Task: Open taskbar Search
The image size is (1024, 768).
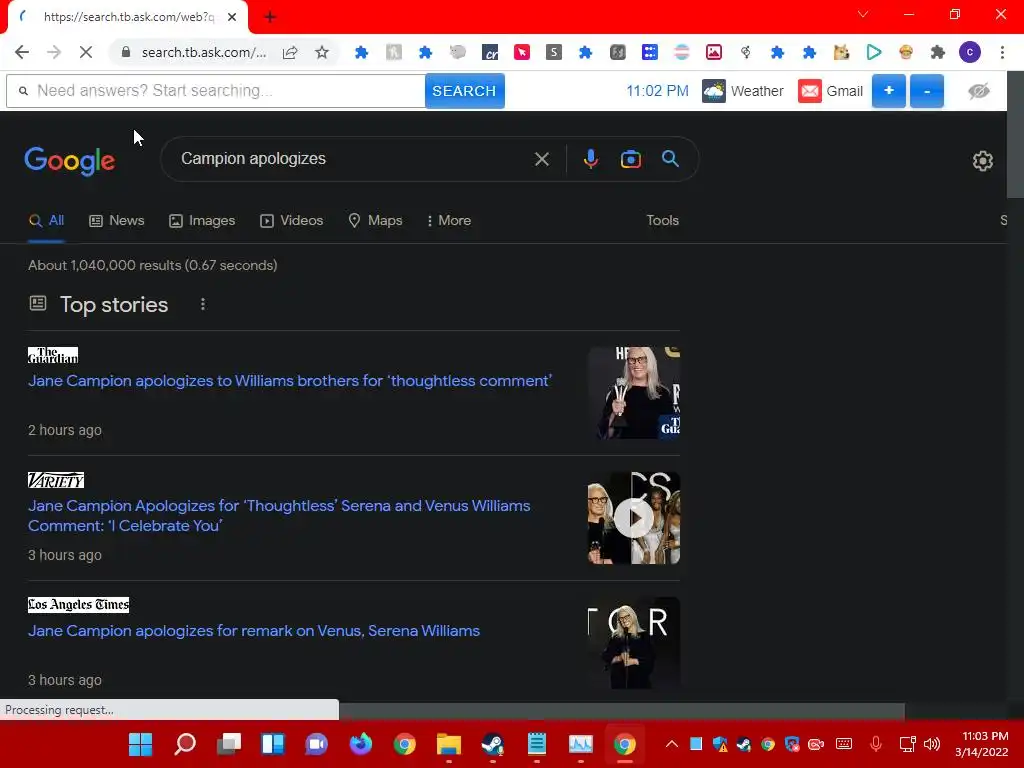Action: pyautogui.click(x=185, y=744)
